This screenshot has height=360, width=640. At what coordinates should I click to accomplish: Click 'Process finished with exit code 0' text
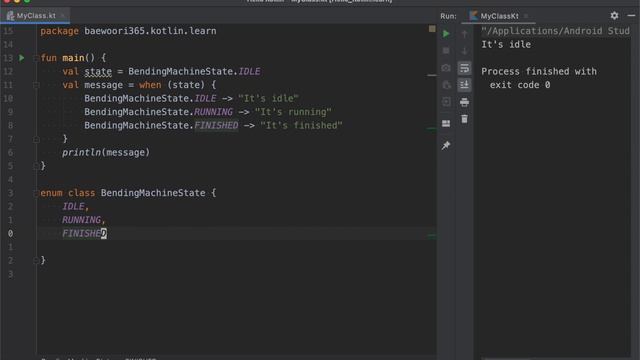pos(539,78)
